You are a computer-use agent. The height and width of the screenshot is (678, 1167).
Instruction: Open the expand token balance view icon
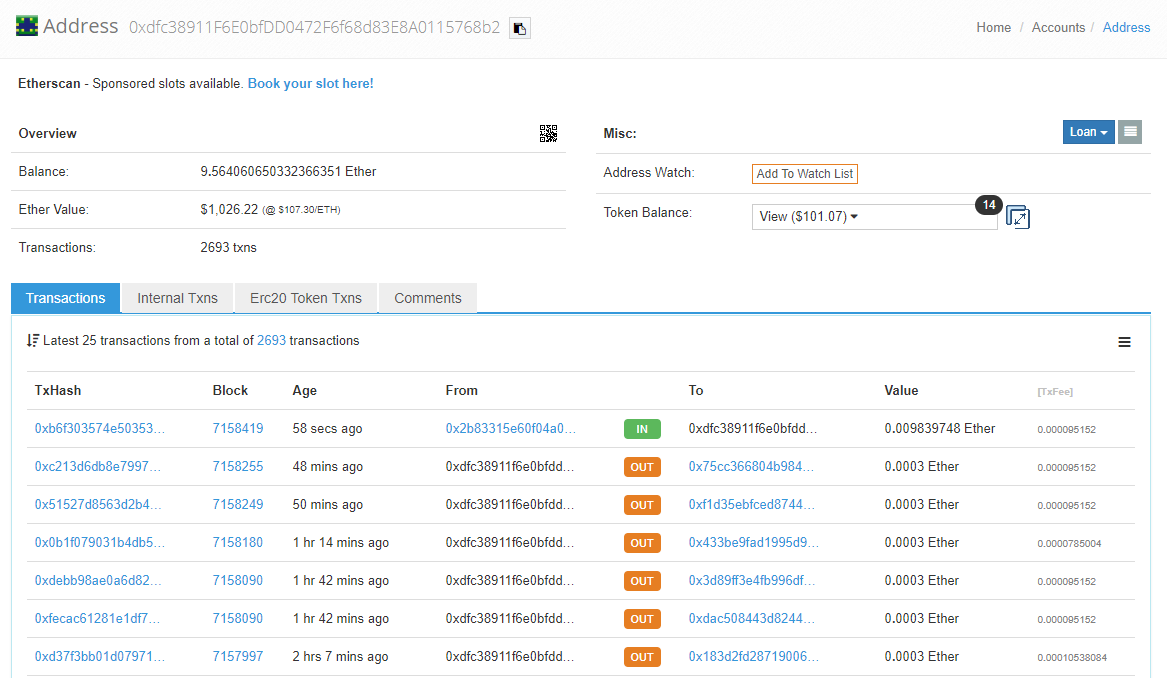click(1017, 217)
